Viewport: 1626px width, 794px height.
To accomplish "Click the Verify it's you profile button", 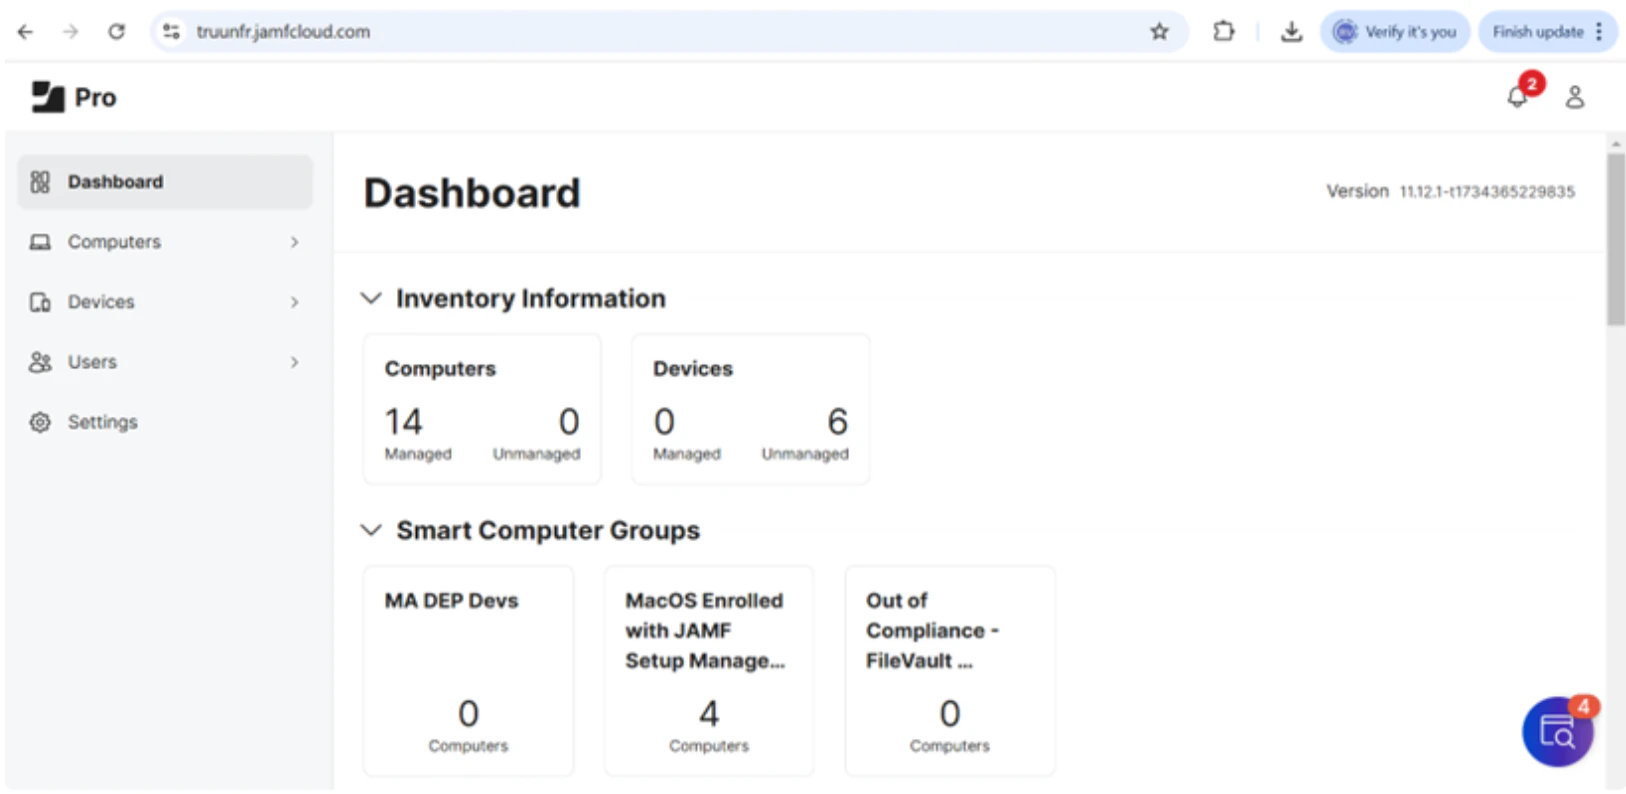I will point(1395,32).
